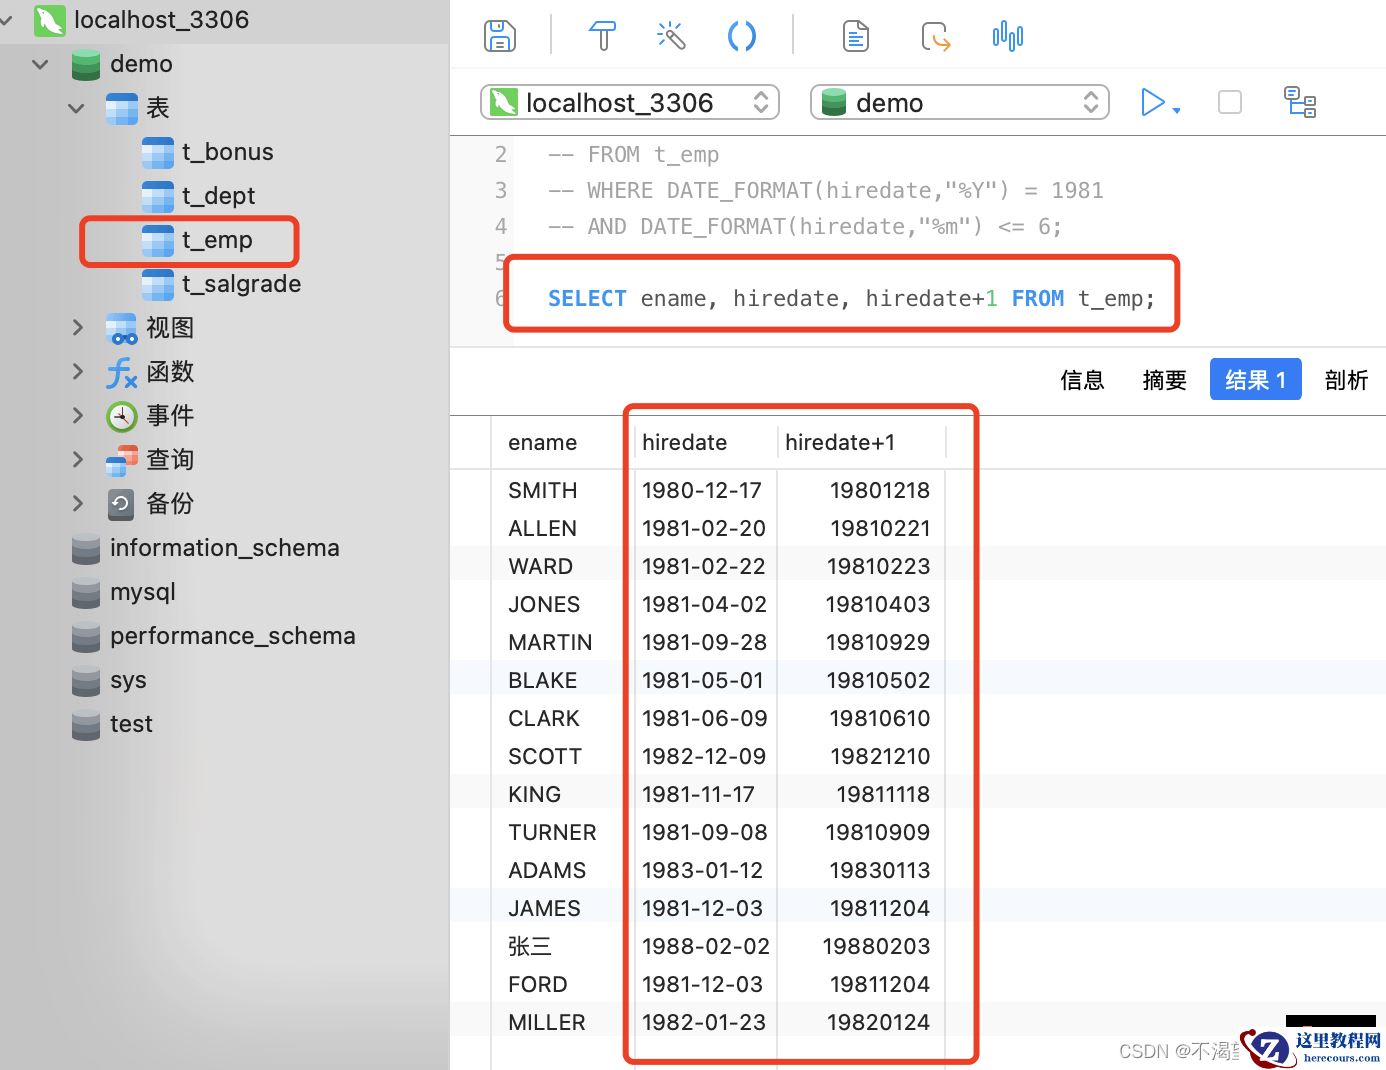
Task: Click the Stop square button
Action: coord(1229,102)
